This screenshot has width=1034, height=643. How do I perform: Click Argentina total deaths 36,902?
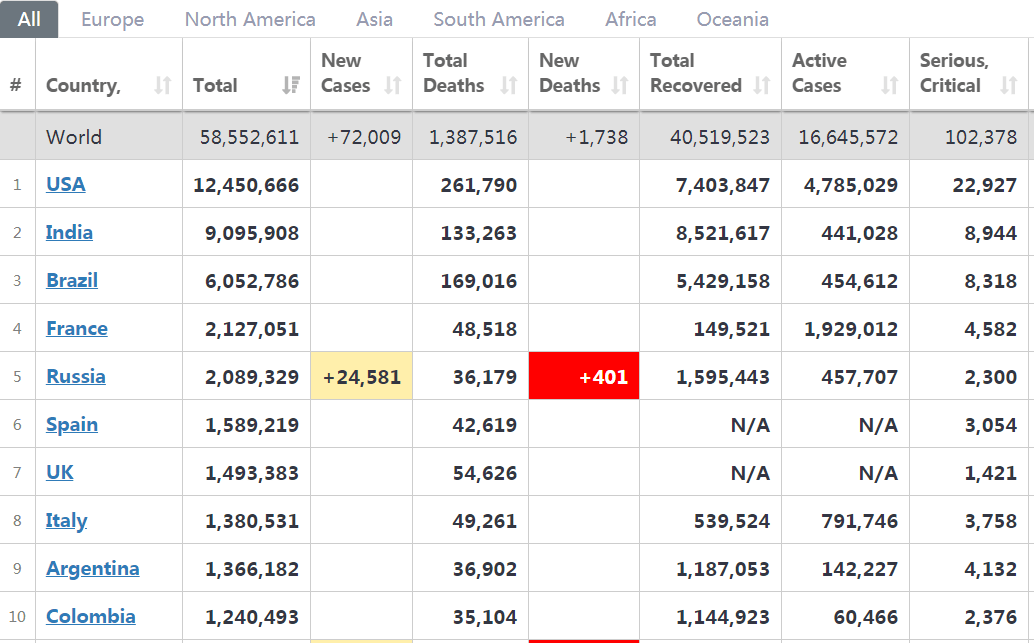pyautogui.click(x=485, y=569)
